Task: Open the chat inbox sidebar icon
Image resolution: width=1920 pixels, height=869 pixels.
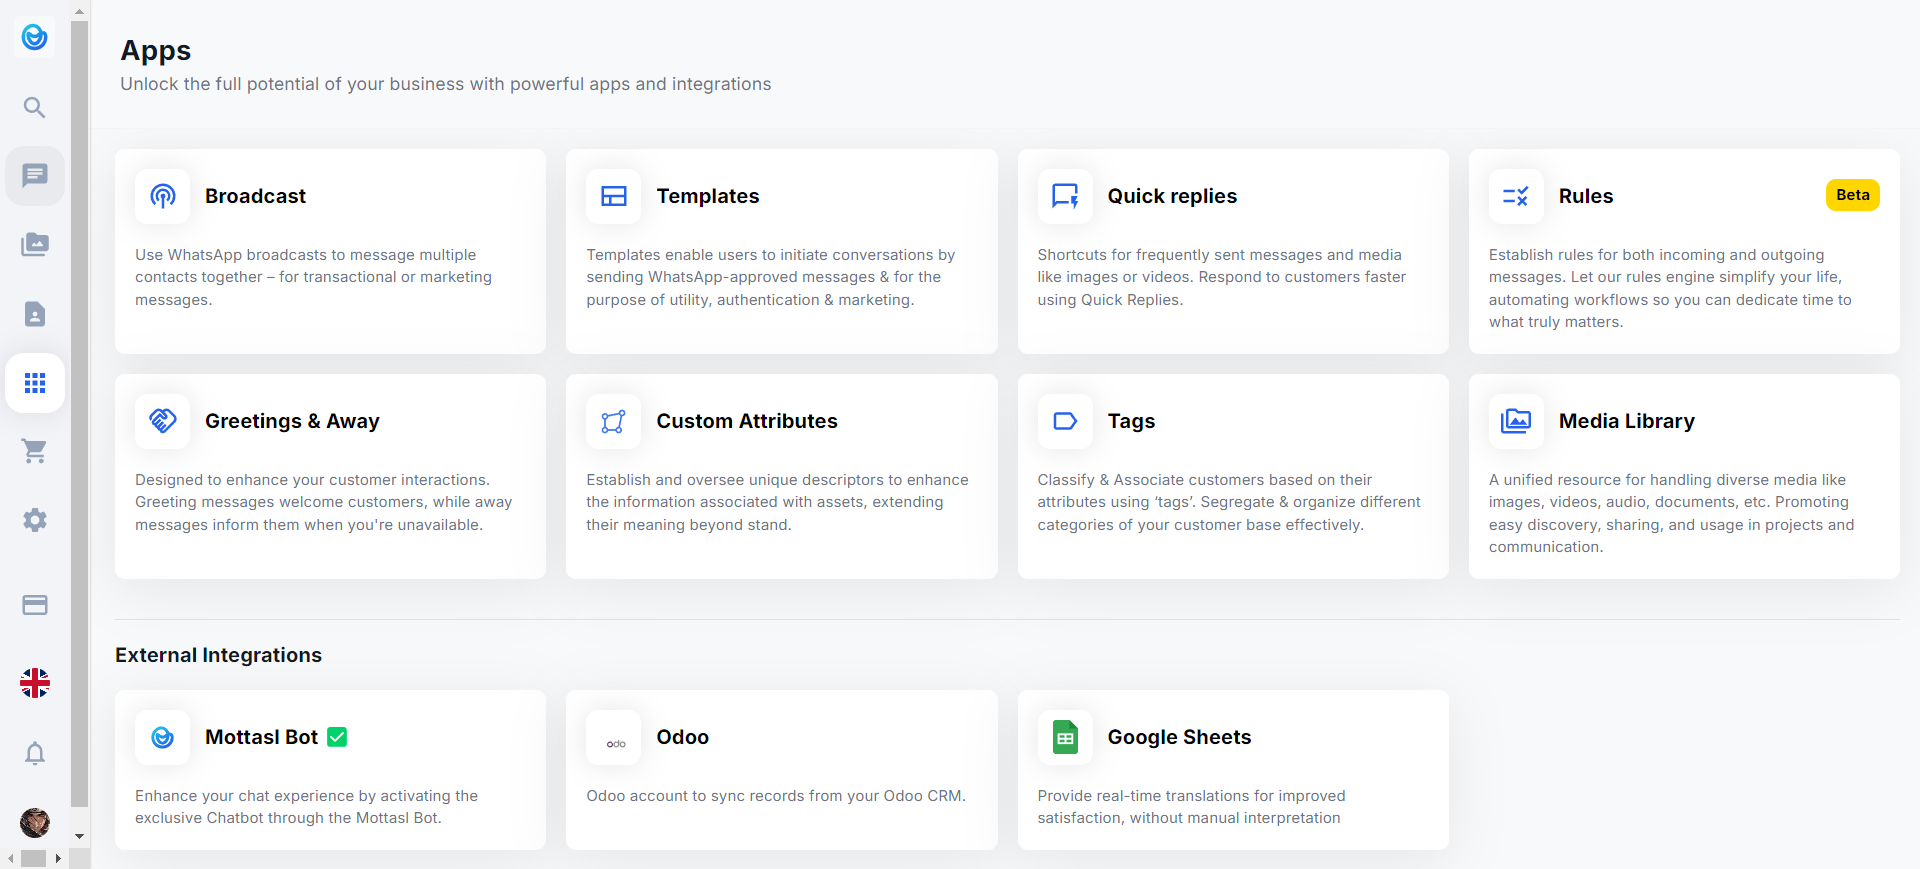Action: 35,176
